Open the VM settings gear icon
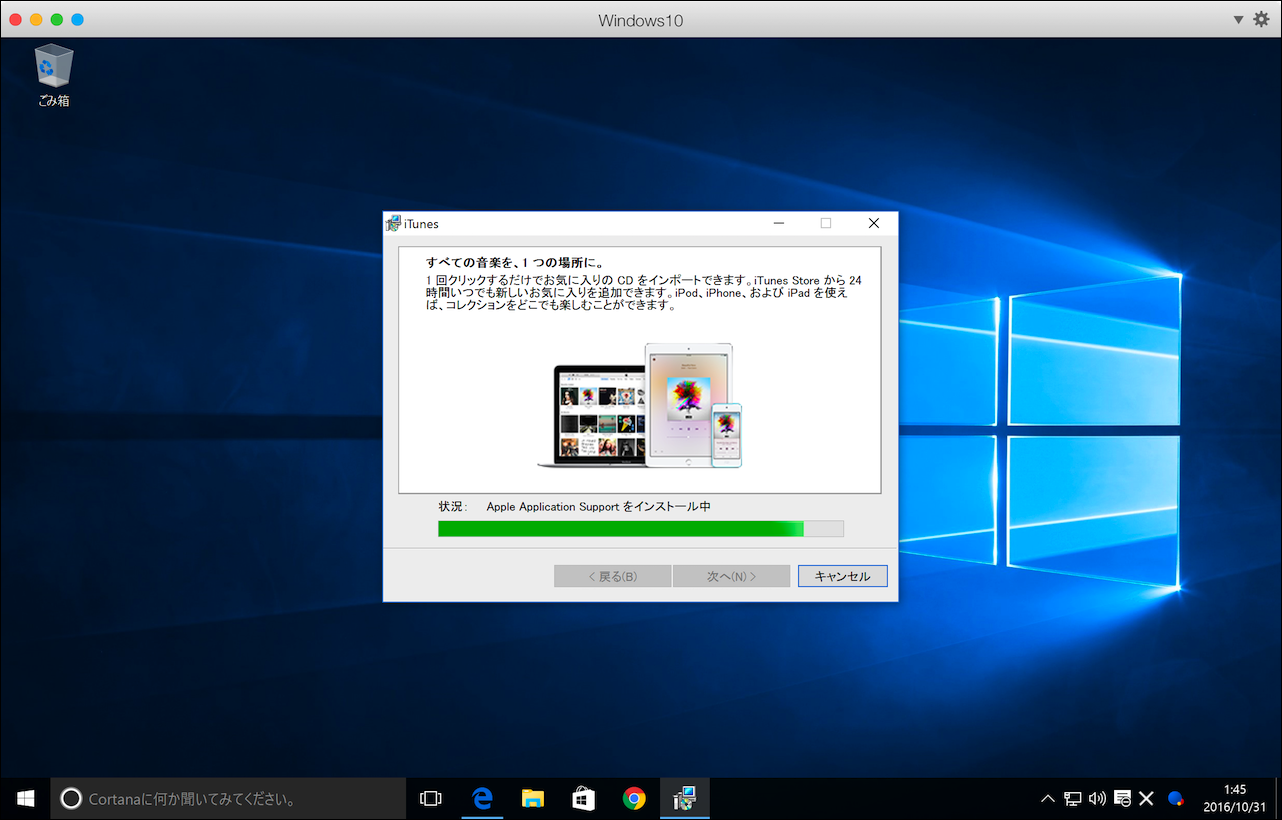Screen dimensions: 1282x820 point(1261,19)
